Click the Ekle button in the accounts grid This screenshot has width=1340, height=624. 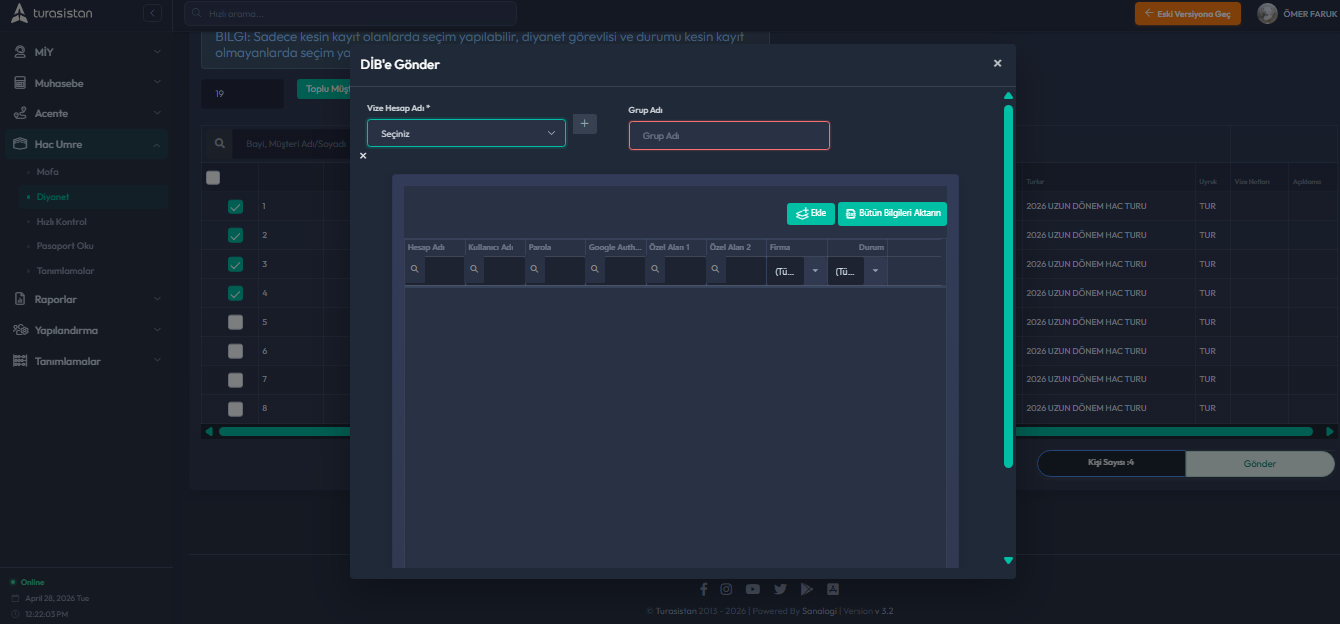pyautogui.click(x=810, y=213)
